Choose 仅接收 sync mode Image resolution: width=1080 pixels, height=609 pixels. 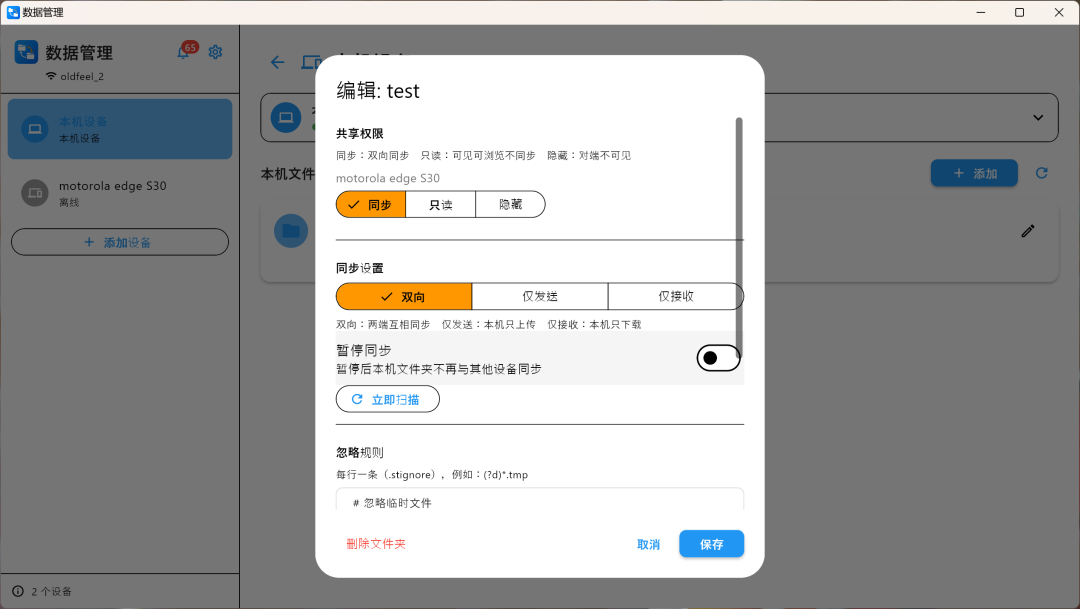pyautogui.click(x=676, y=296)
